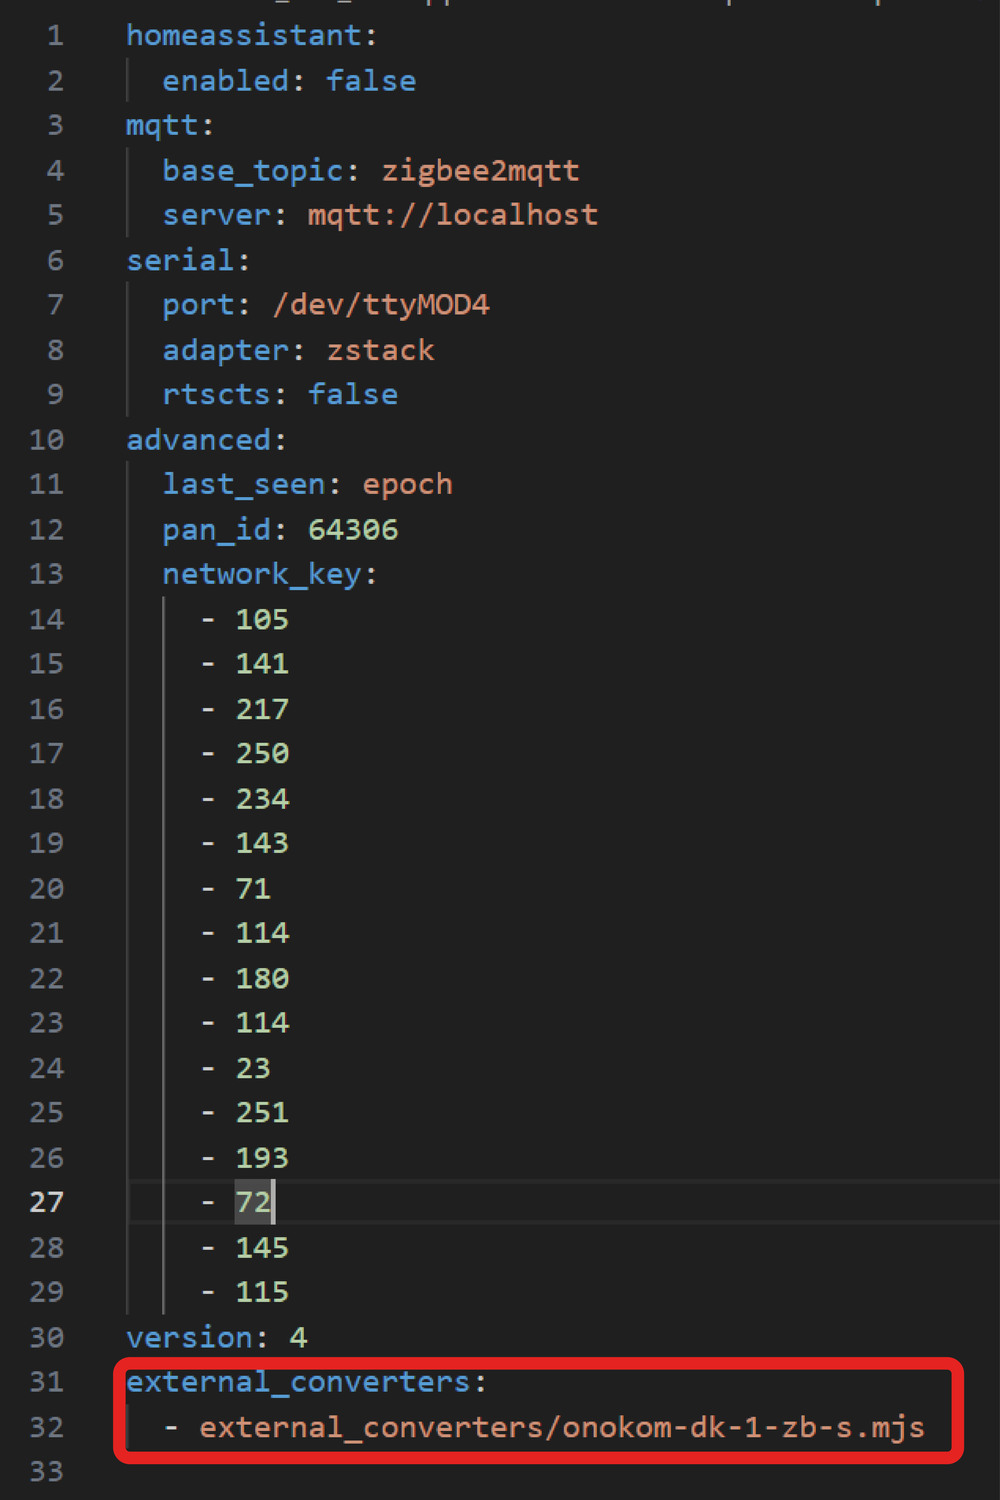Click the epoch value of last_seen
This screenshot has height=1500, width=1000.
[407, 485]
